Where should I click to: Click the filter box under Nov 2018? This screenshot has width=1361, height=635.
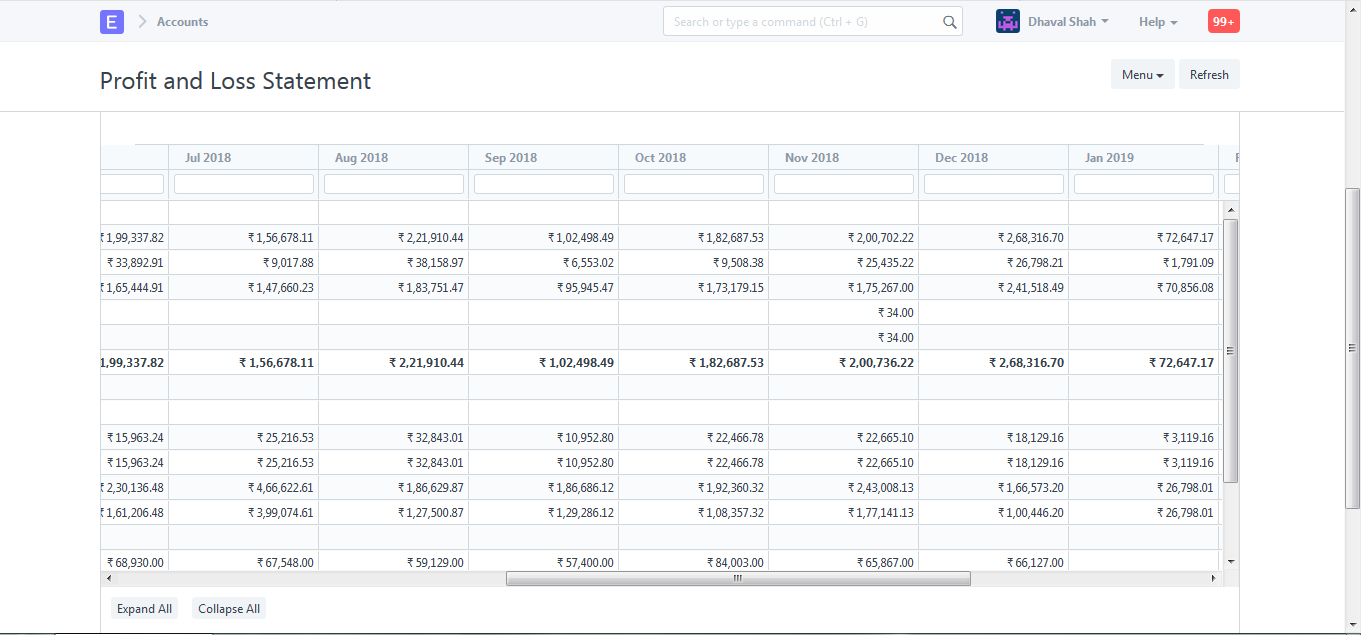844,184
